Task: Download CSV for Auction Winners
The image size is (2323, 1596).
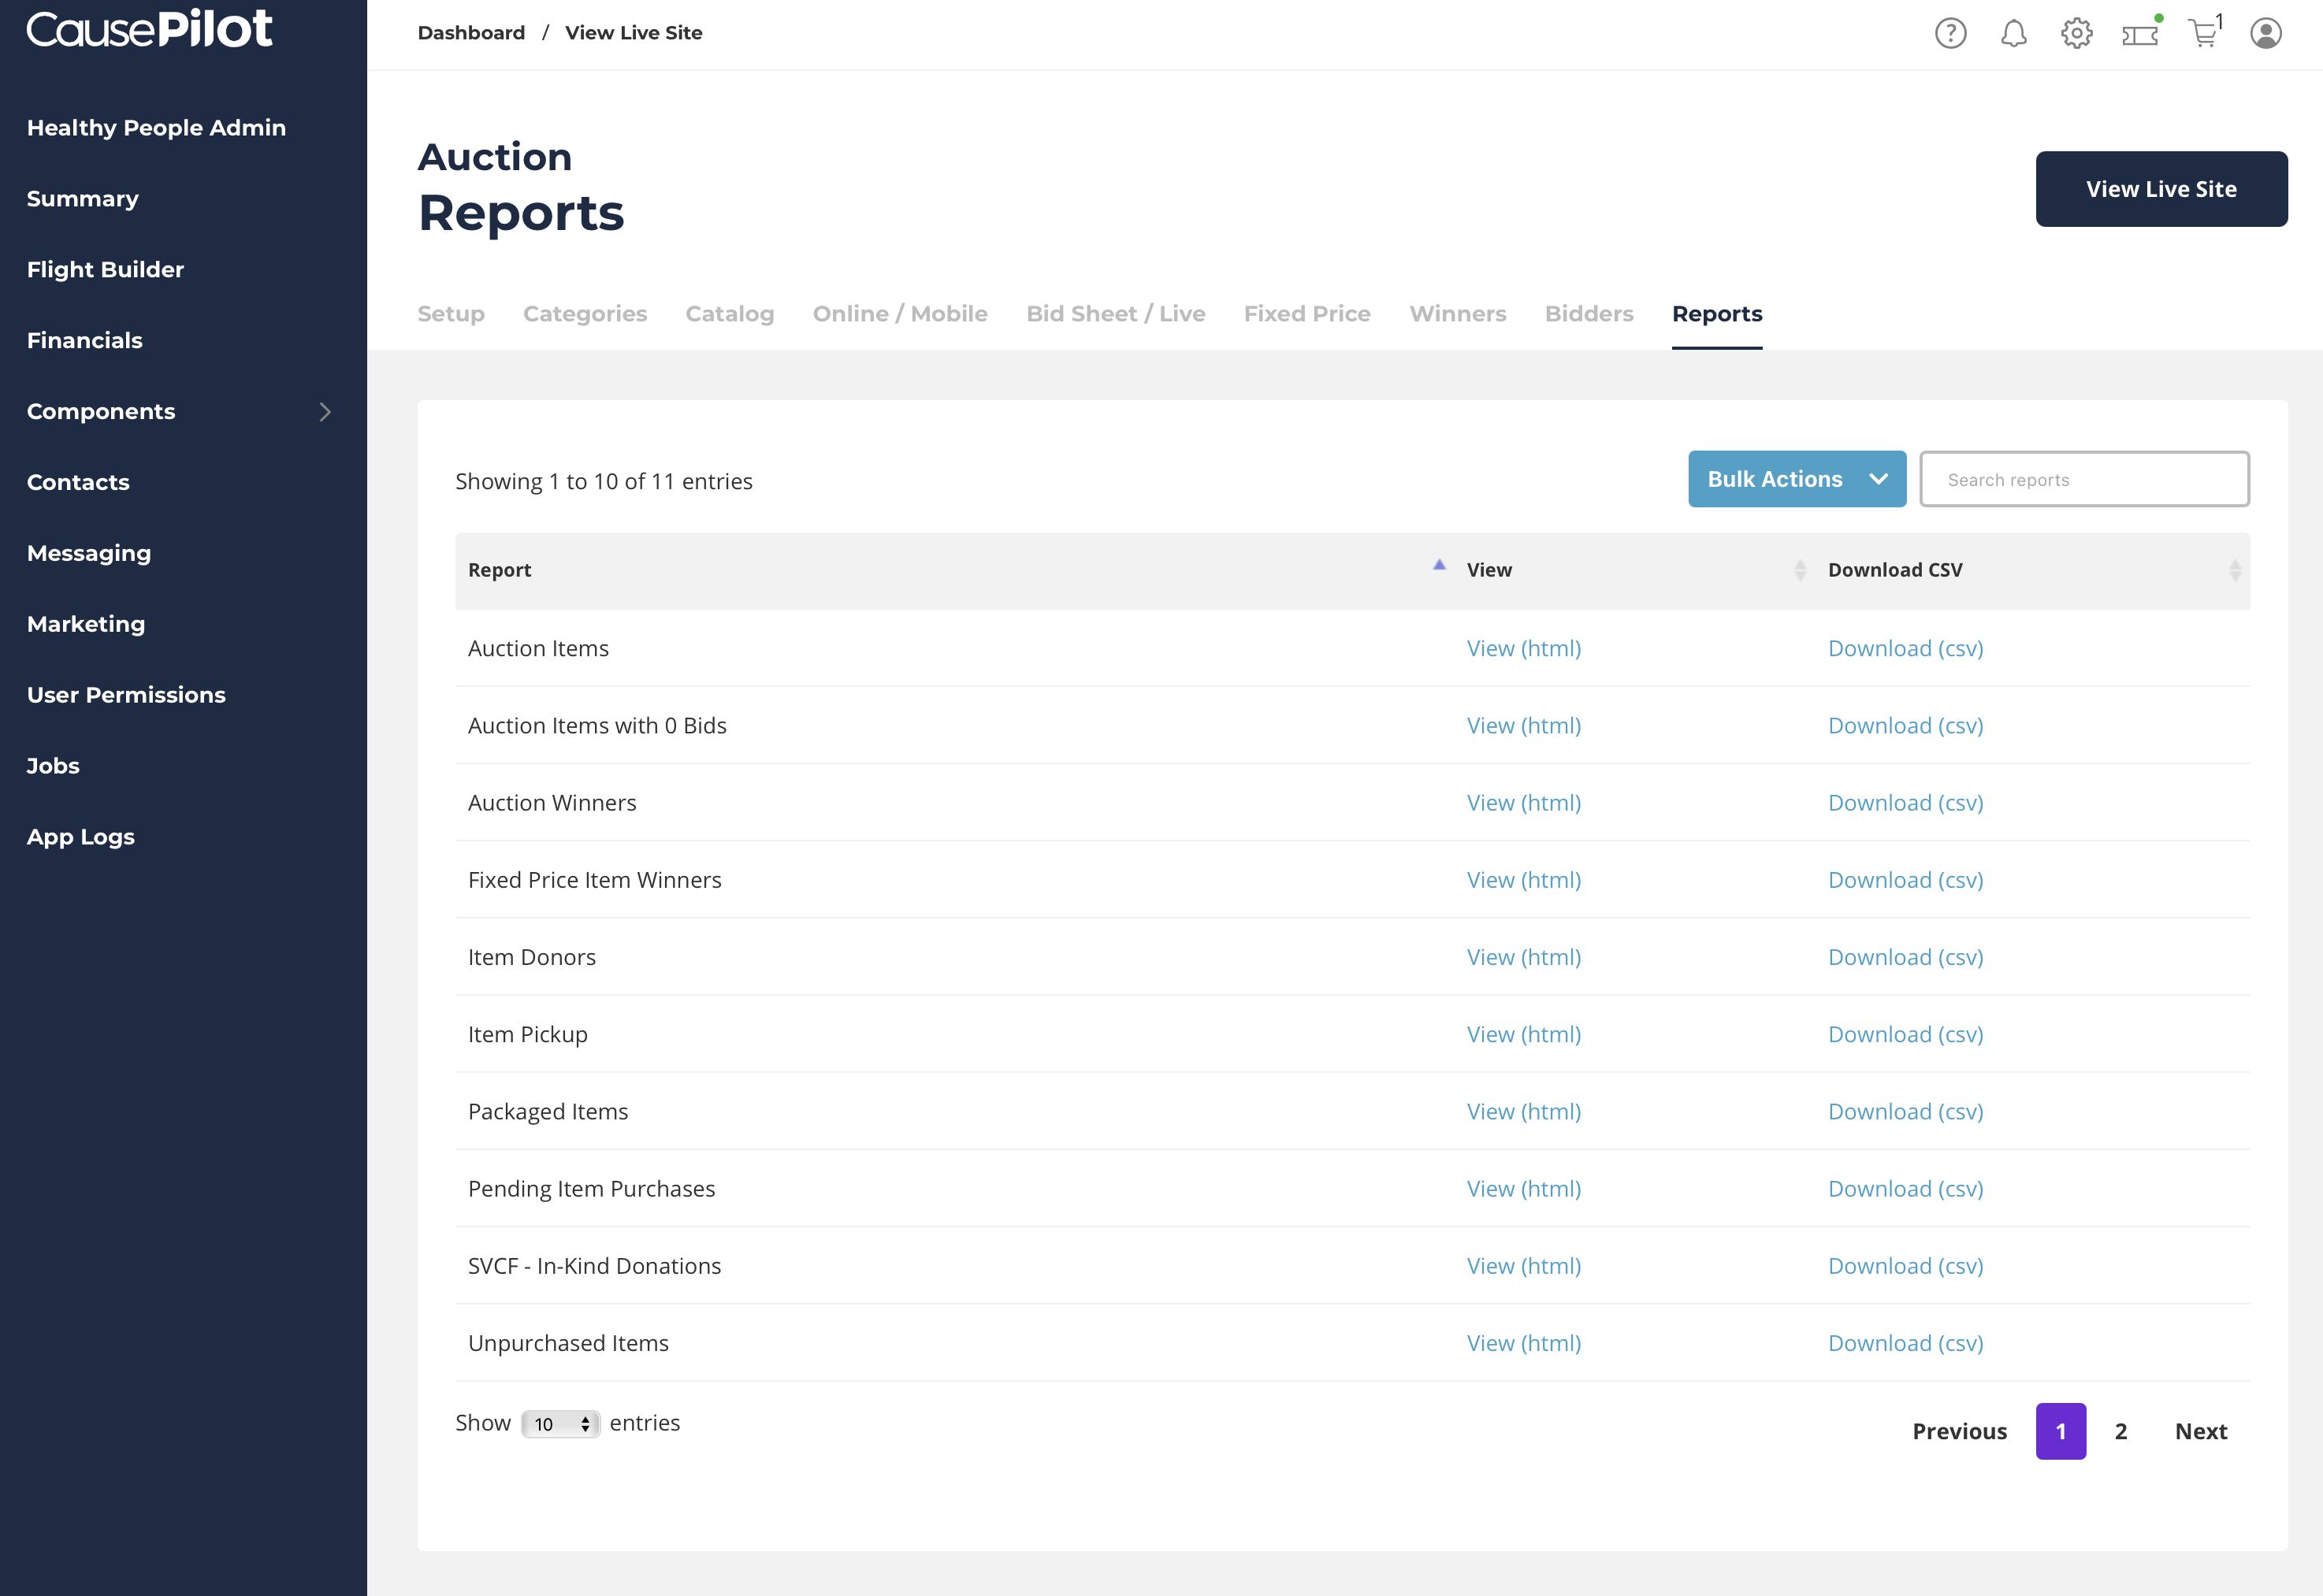Action: (1905, 803)
